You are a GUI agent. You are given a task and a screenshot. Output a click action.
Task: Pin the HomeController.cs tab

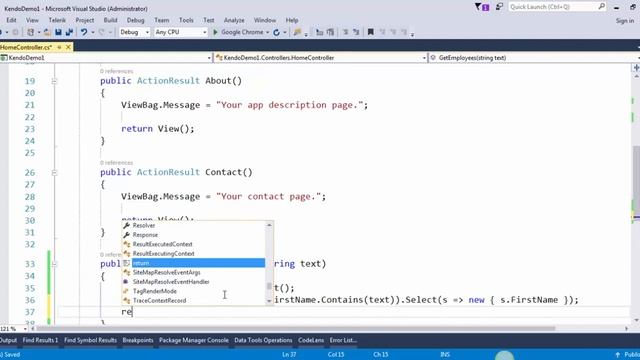(x=59, y=47)
